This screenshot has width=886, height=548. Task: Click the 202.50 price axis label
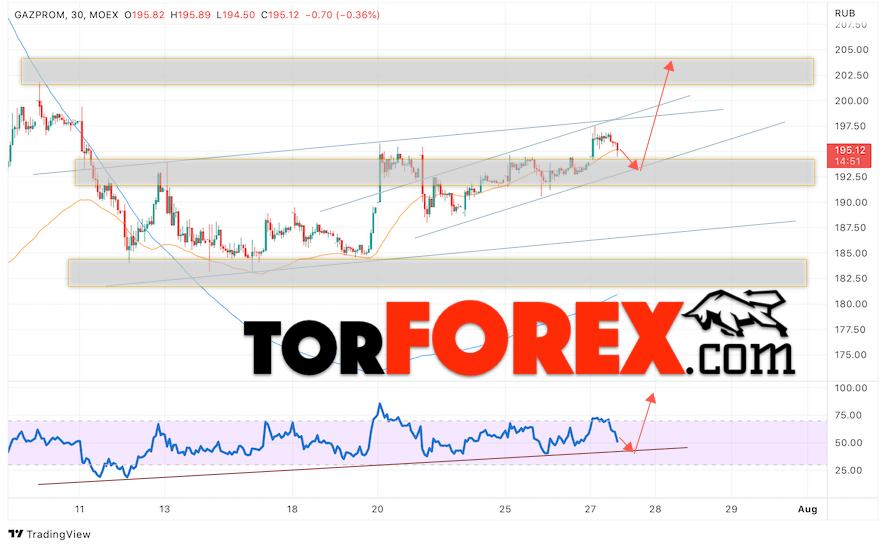[851, 75]
